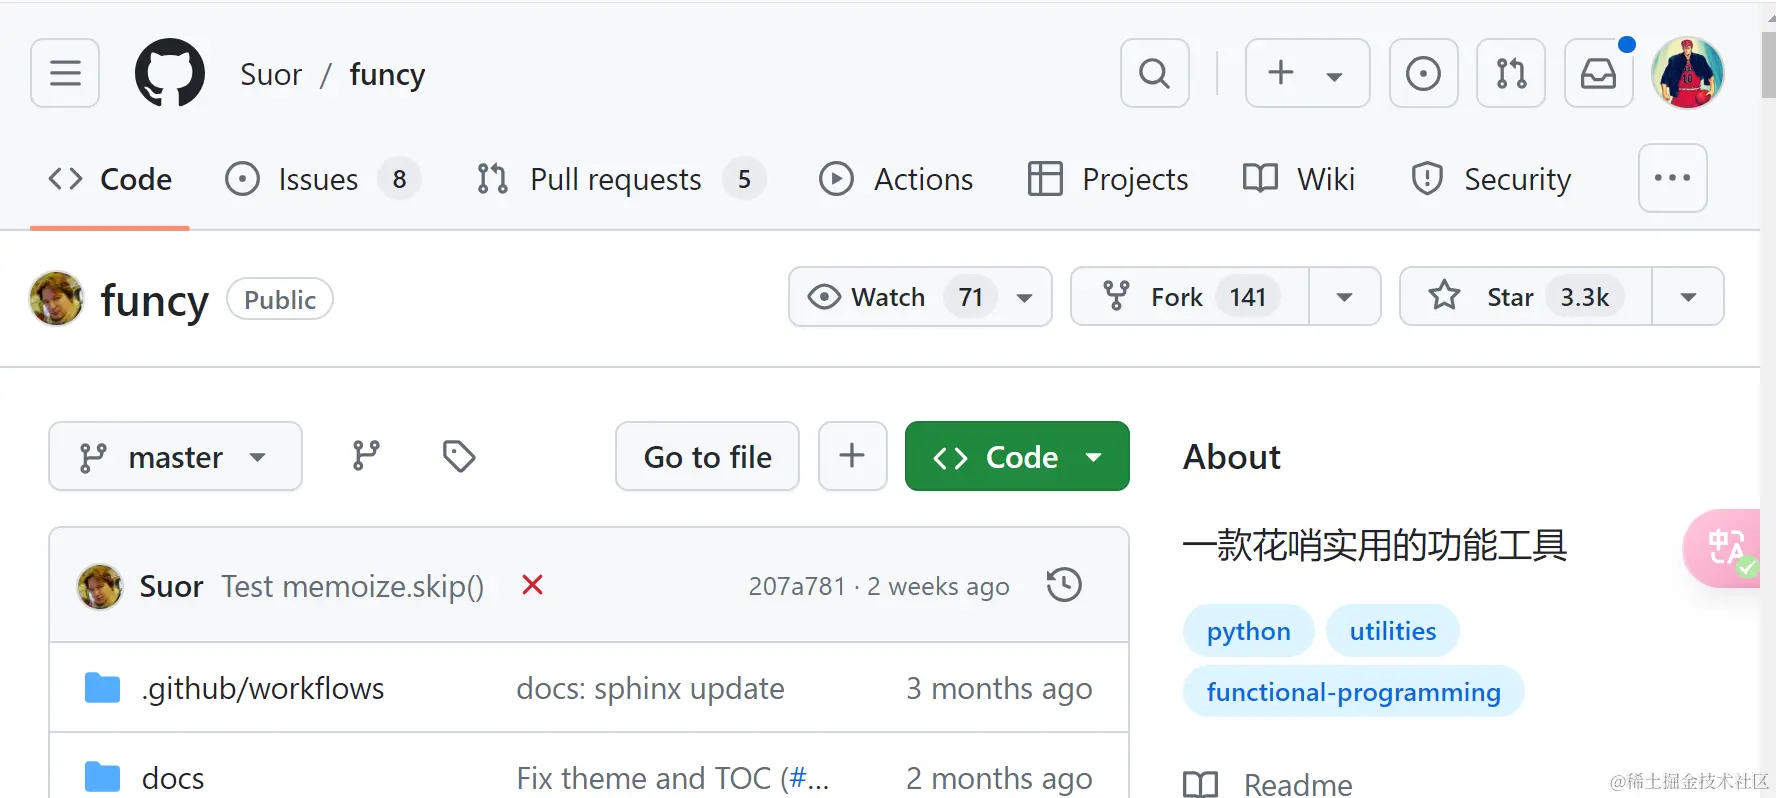
Task: Open the search magnifier button
Action: click(1155, 73)
